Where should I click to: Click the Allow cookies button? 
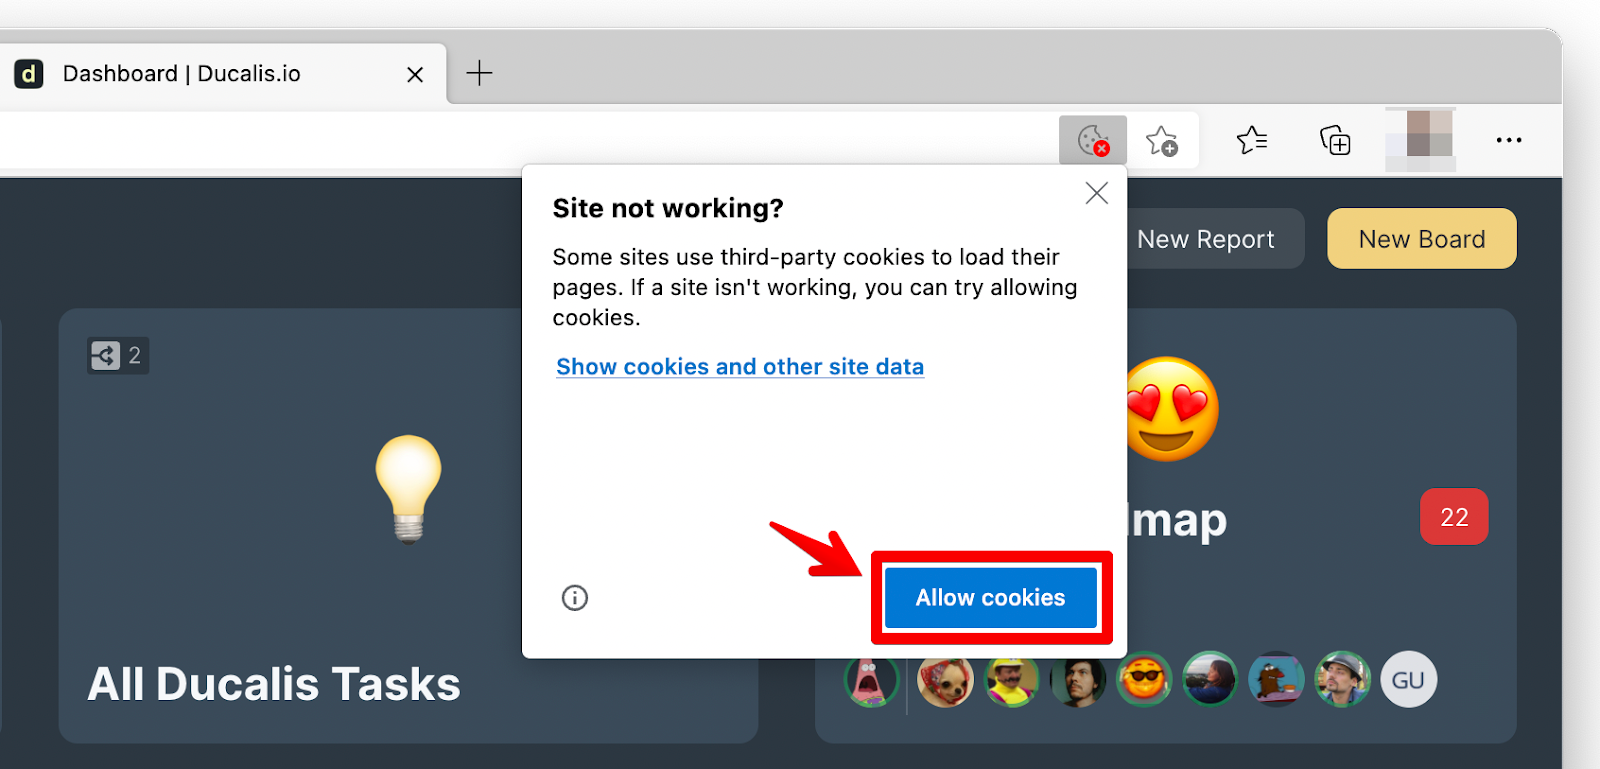point(991,598)
